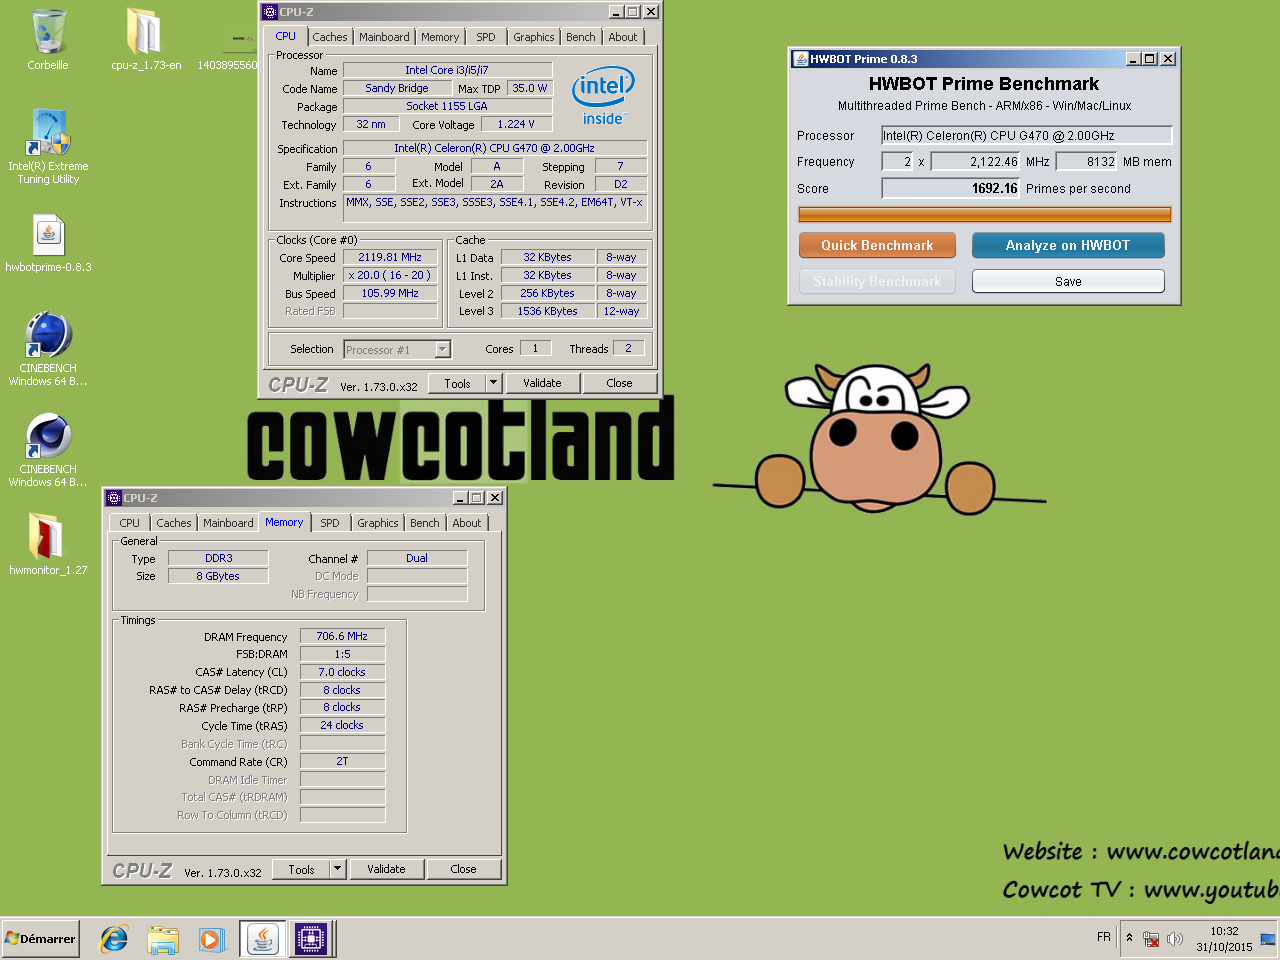Switch to Bench tab in upper CPU-Z
Image resolution: width=1280 pixels, height=960 pixels.
pos(581,37)
